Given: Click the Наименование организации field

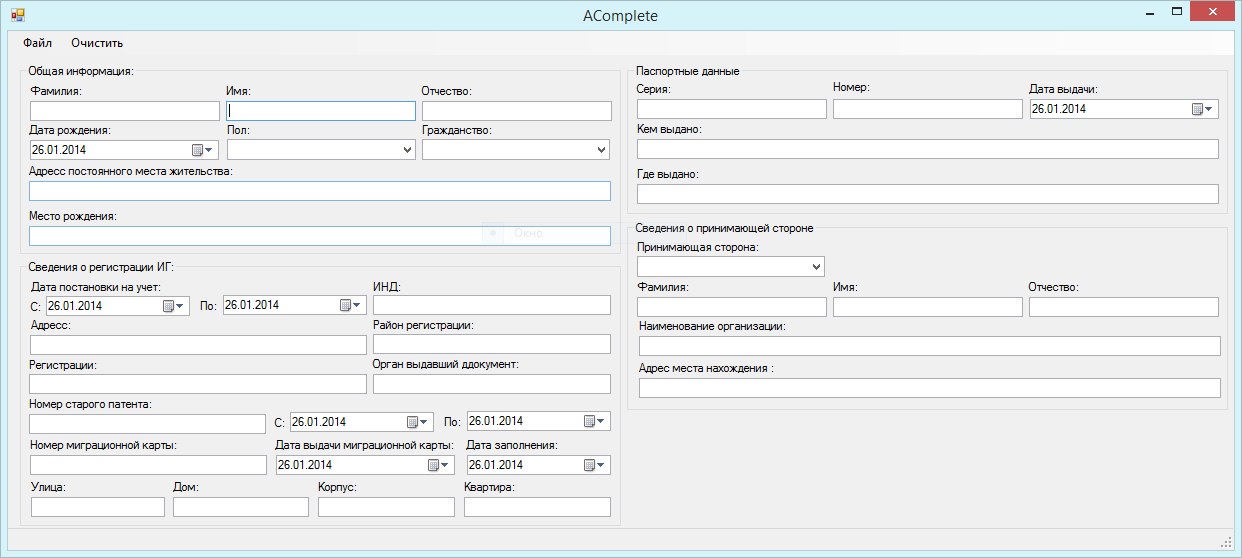Looking at the screenshot, I should (x=929, y=346).
